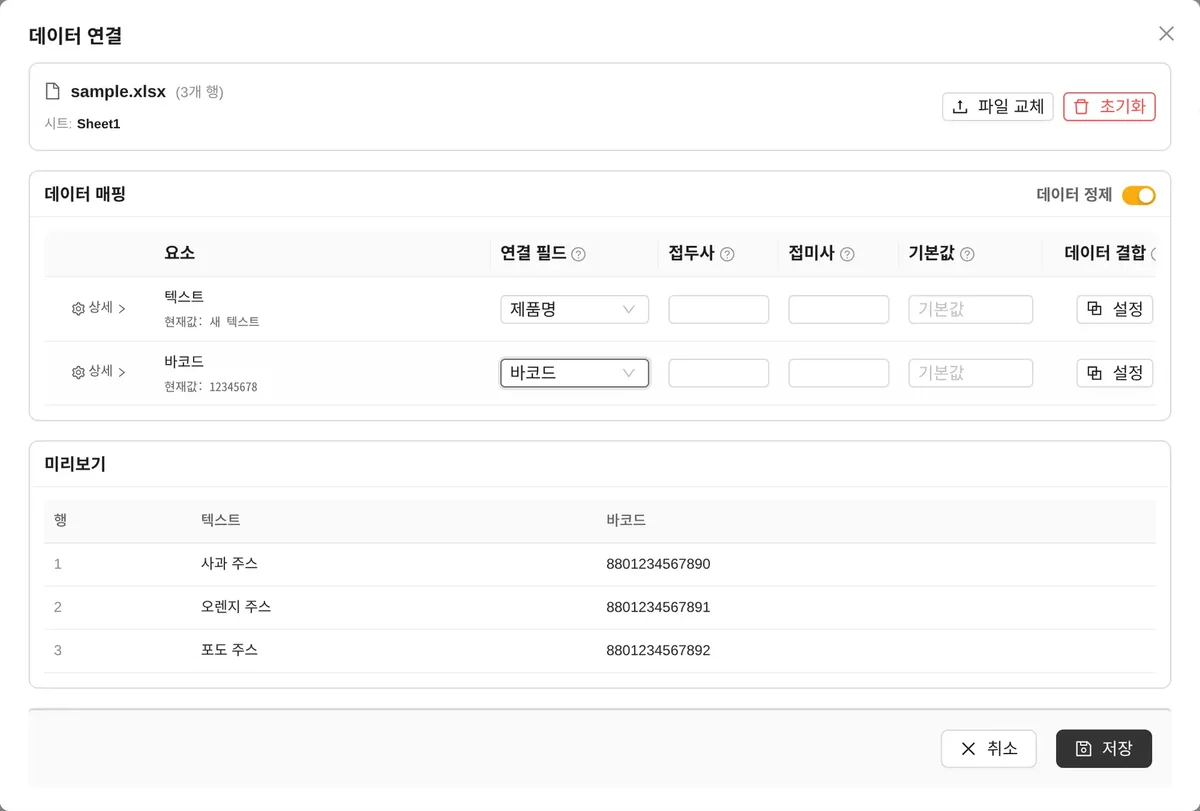Click the 행 column header in preview

click(x=61, y=521)
